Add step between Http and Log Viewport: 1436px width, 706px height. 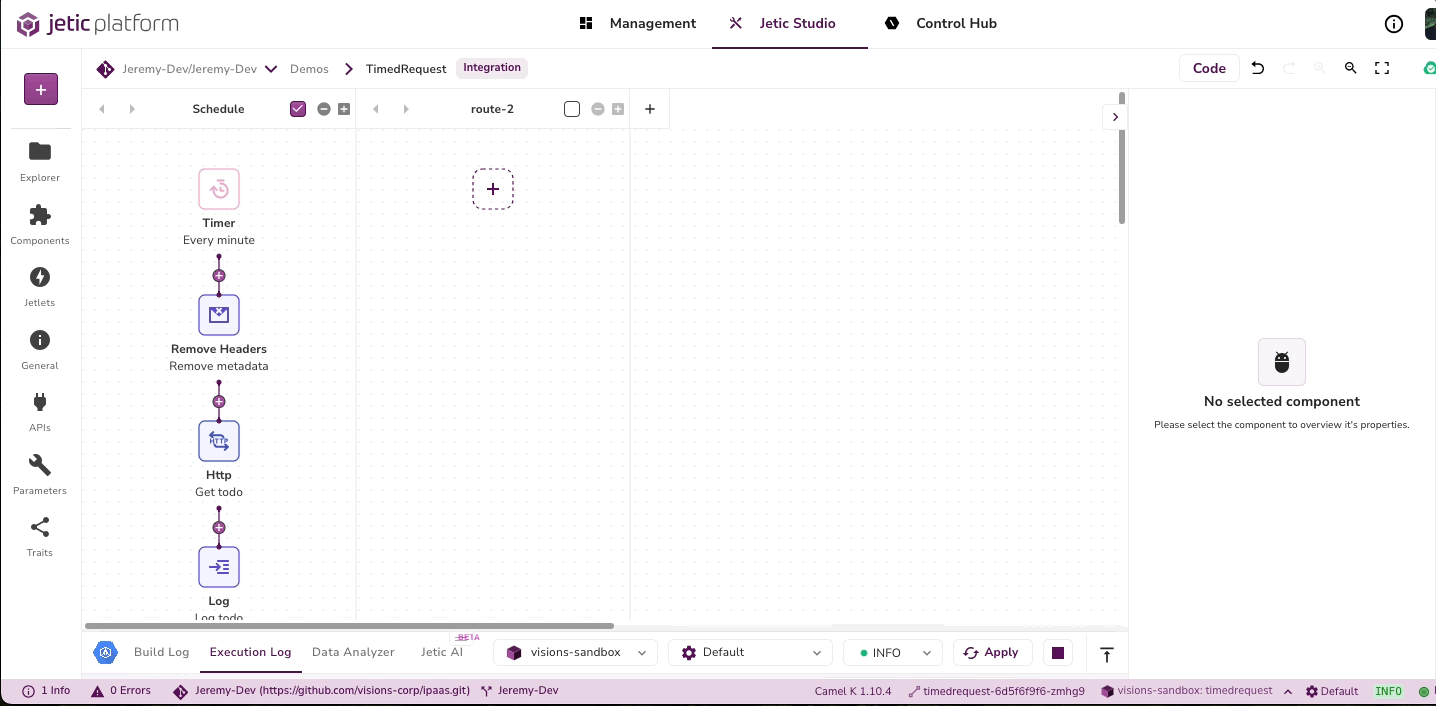pyautogui.click(x=219, y=527)
